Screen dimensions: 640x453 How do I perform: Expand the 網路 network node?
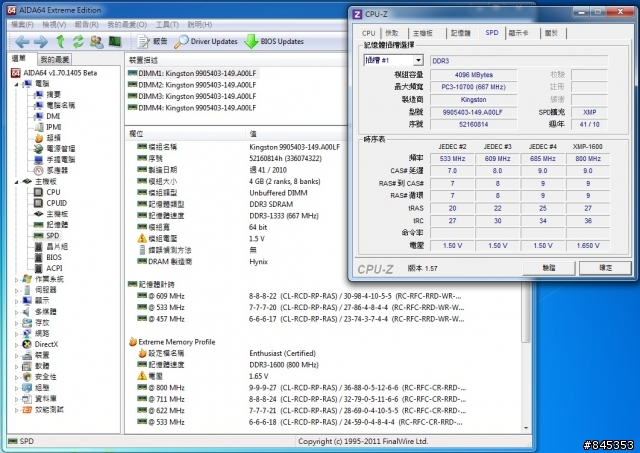click(17, 334)
